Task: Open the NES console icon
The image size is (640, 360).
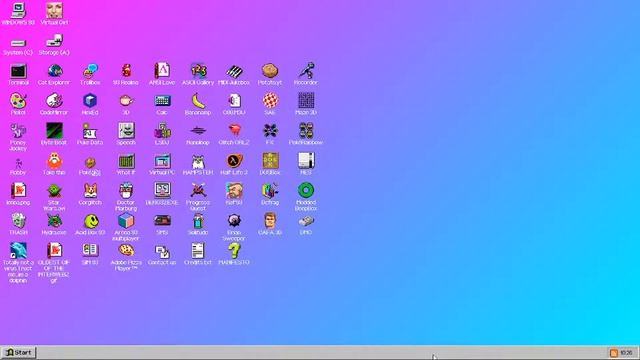Action: [306, 160]
